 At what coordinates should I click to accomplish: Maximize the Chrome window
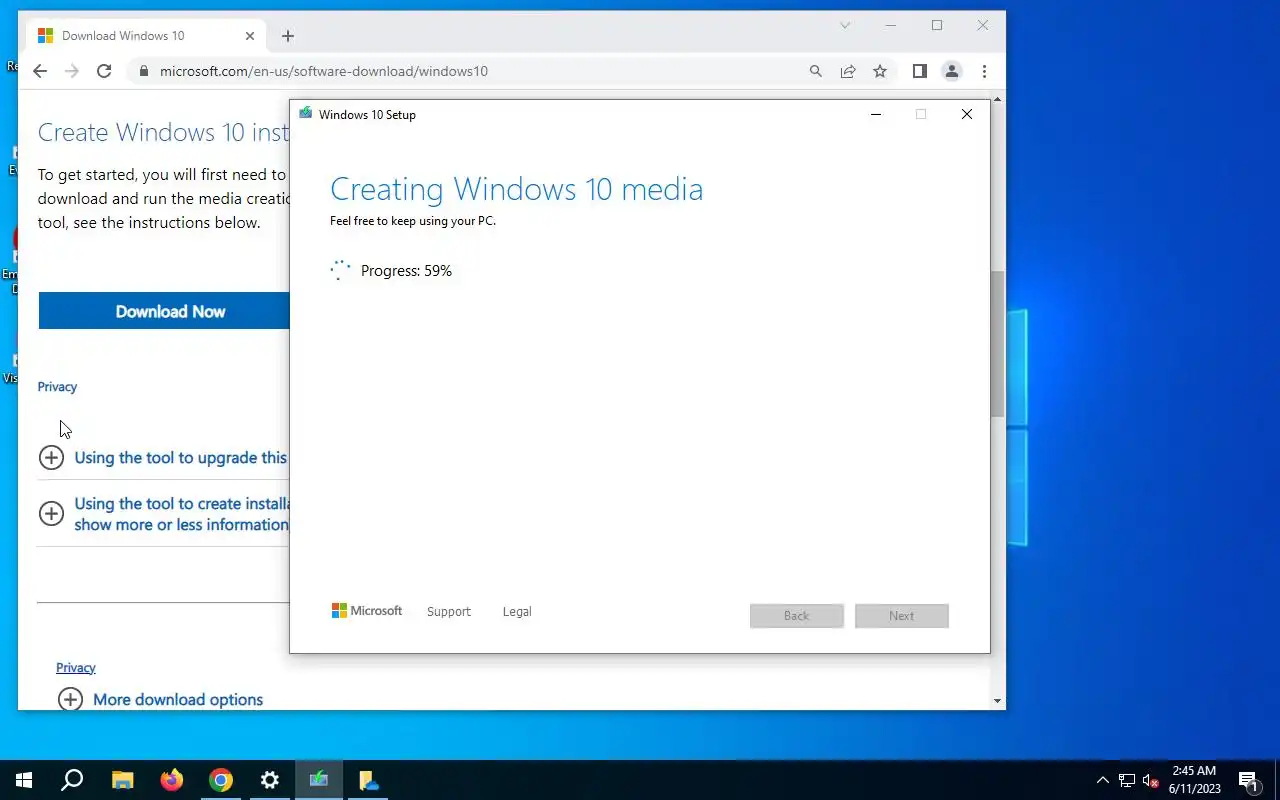[937, 25]
